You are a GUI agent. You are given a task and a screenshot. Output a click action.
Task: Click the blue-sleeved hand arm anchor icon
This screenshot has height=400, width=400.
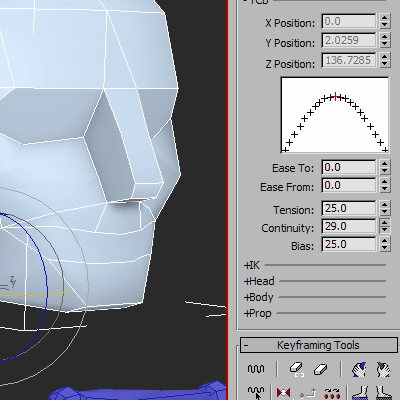coord(359,369)
